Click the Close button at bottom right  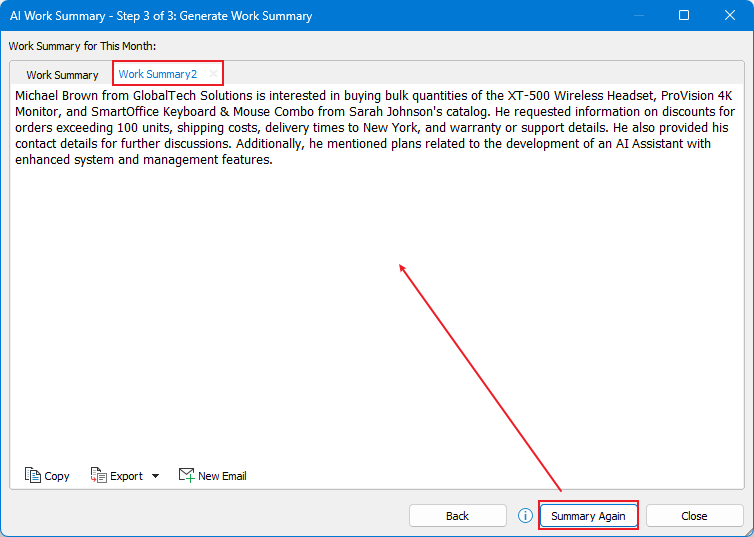[694, 516]
